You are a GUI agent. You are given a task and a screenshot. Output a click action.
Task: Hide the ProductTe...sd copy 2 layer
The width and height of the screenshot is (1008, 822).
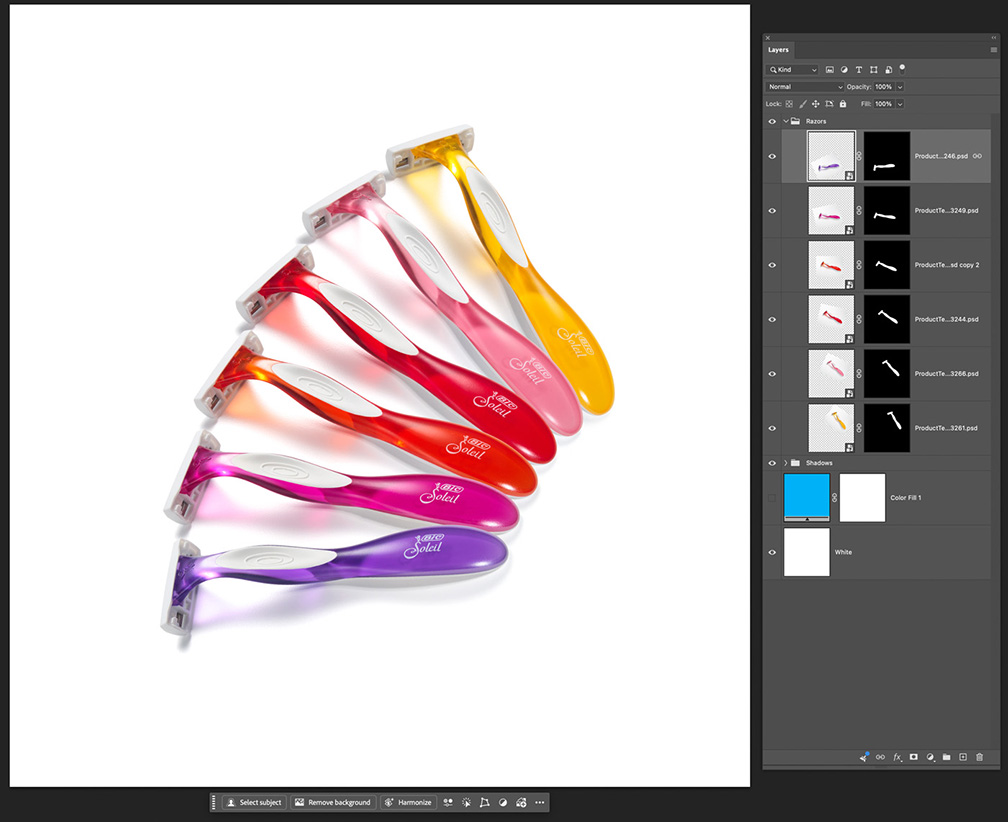pos(772,265)
